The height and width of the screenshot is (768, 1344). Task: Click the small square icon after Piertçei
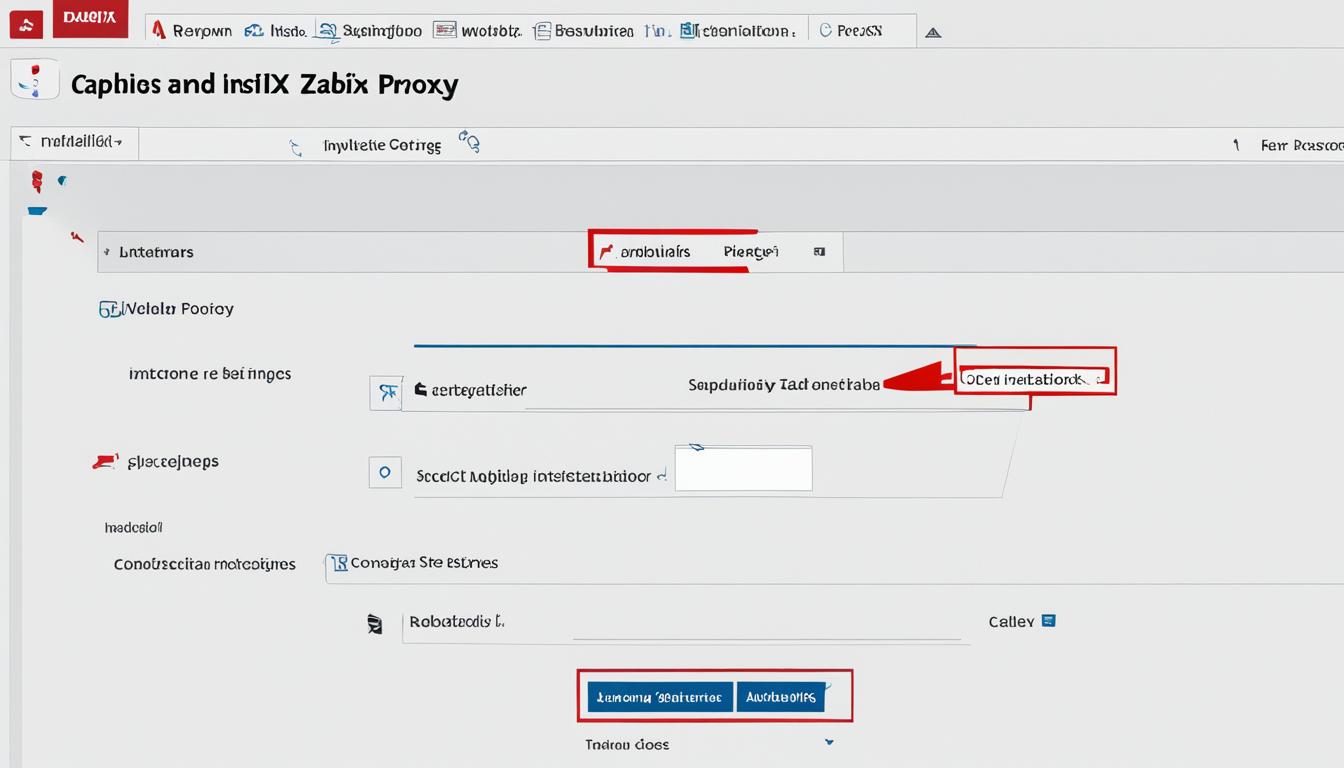(x=819, y=252)
